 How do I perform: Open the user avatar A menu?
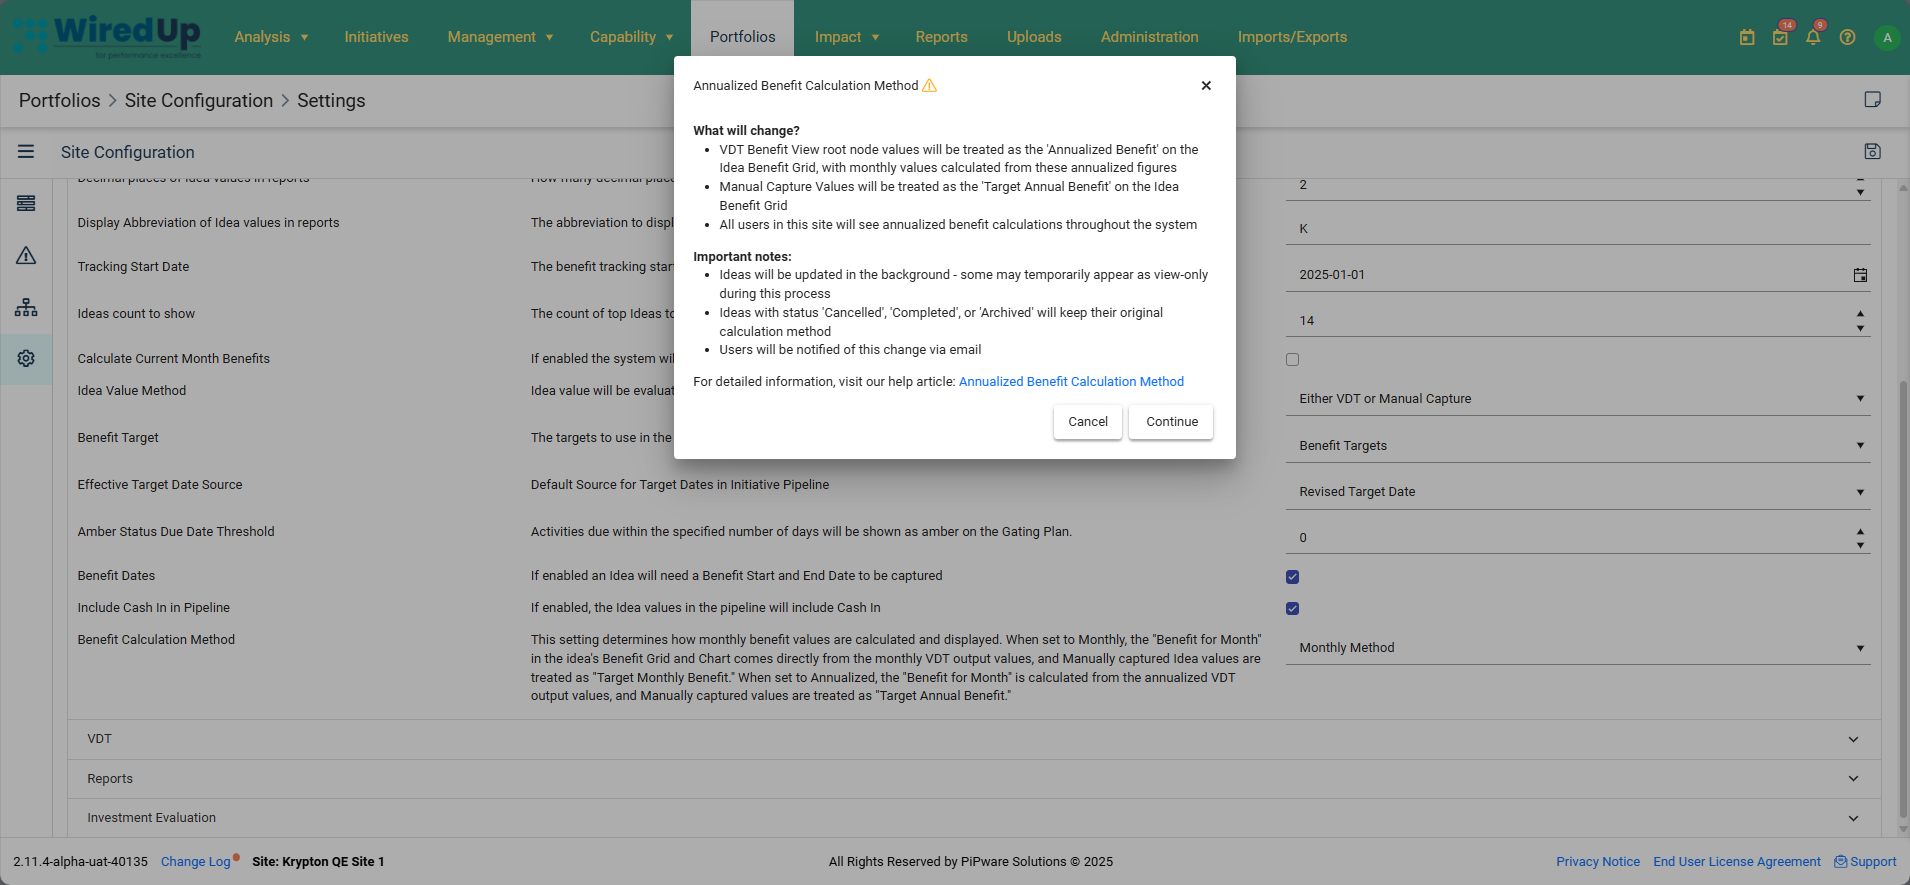click(1887, 37)
